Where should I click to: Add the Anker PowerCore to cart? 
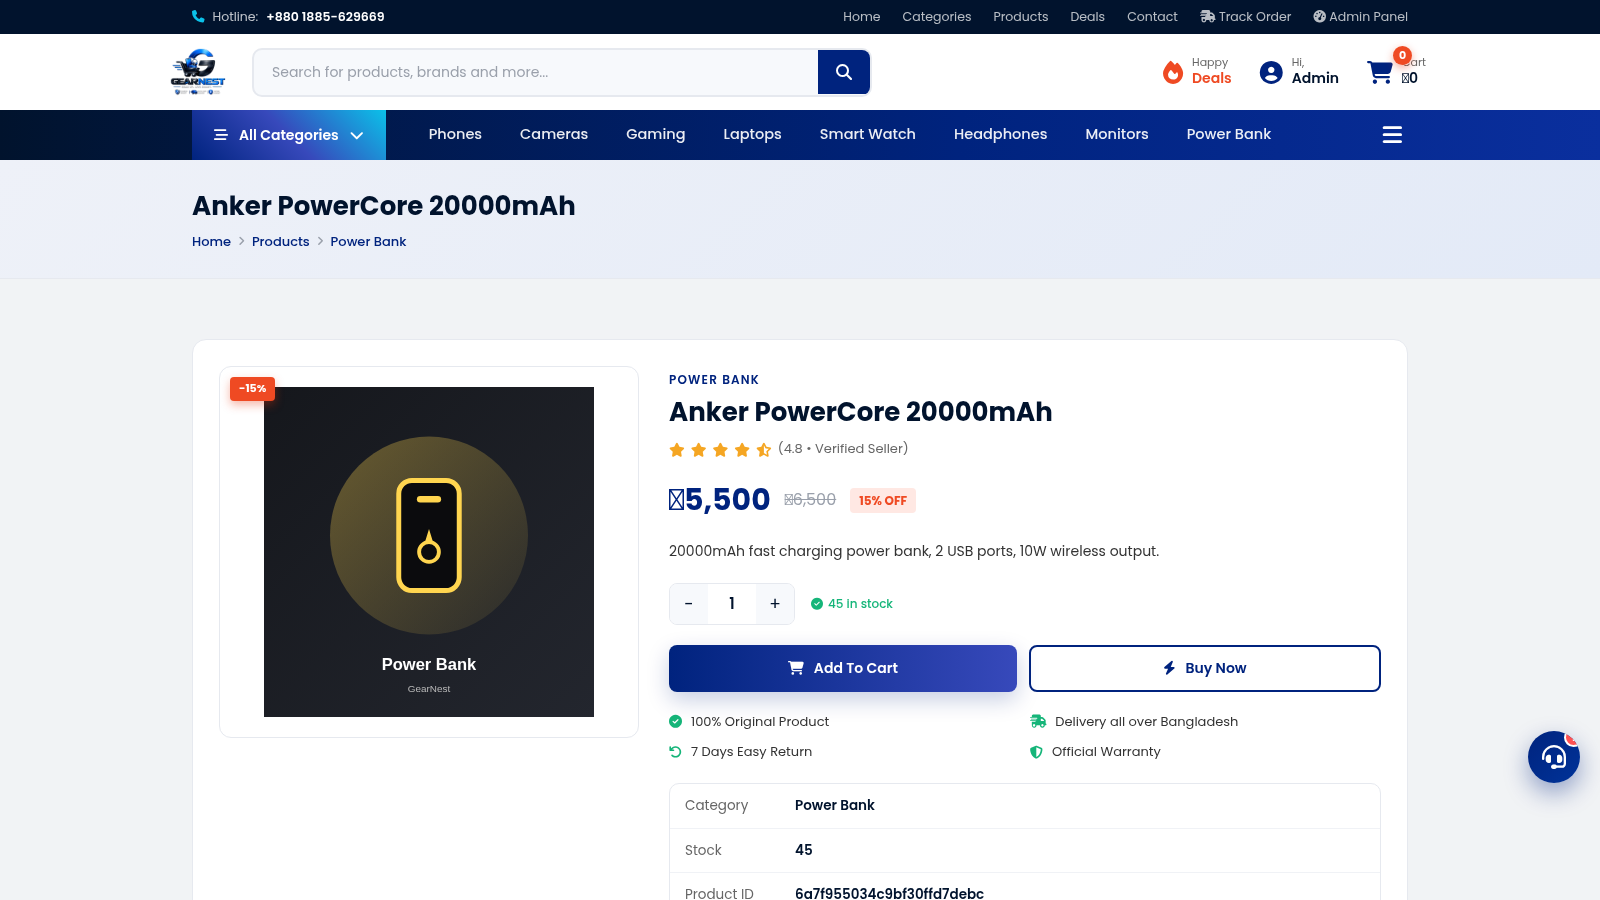(843, 668)
